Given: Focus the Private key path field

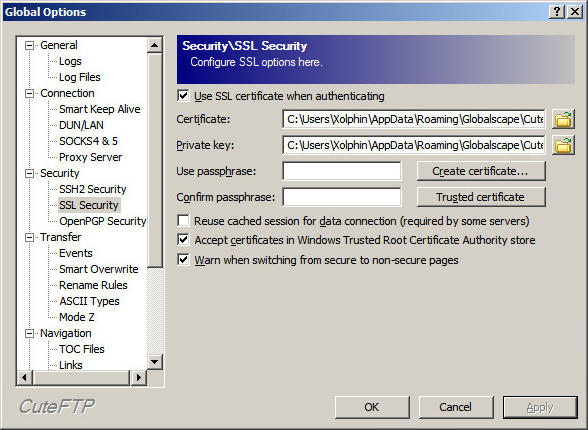Looking at the screenshot, I should pyautogui.click(x=414, y=145).
